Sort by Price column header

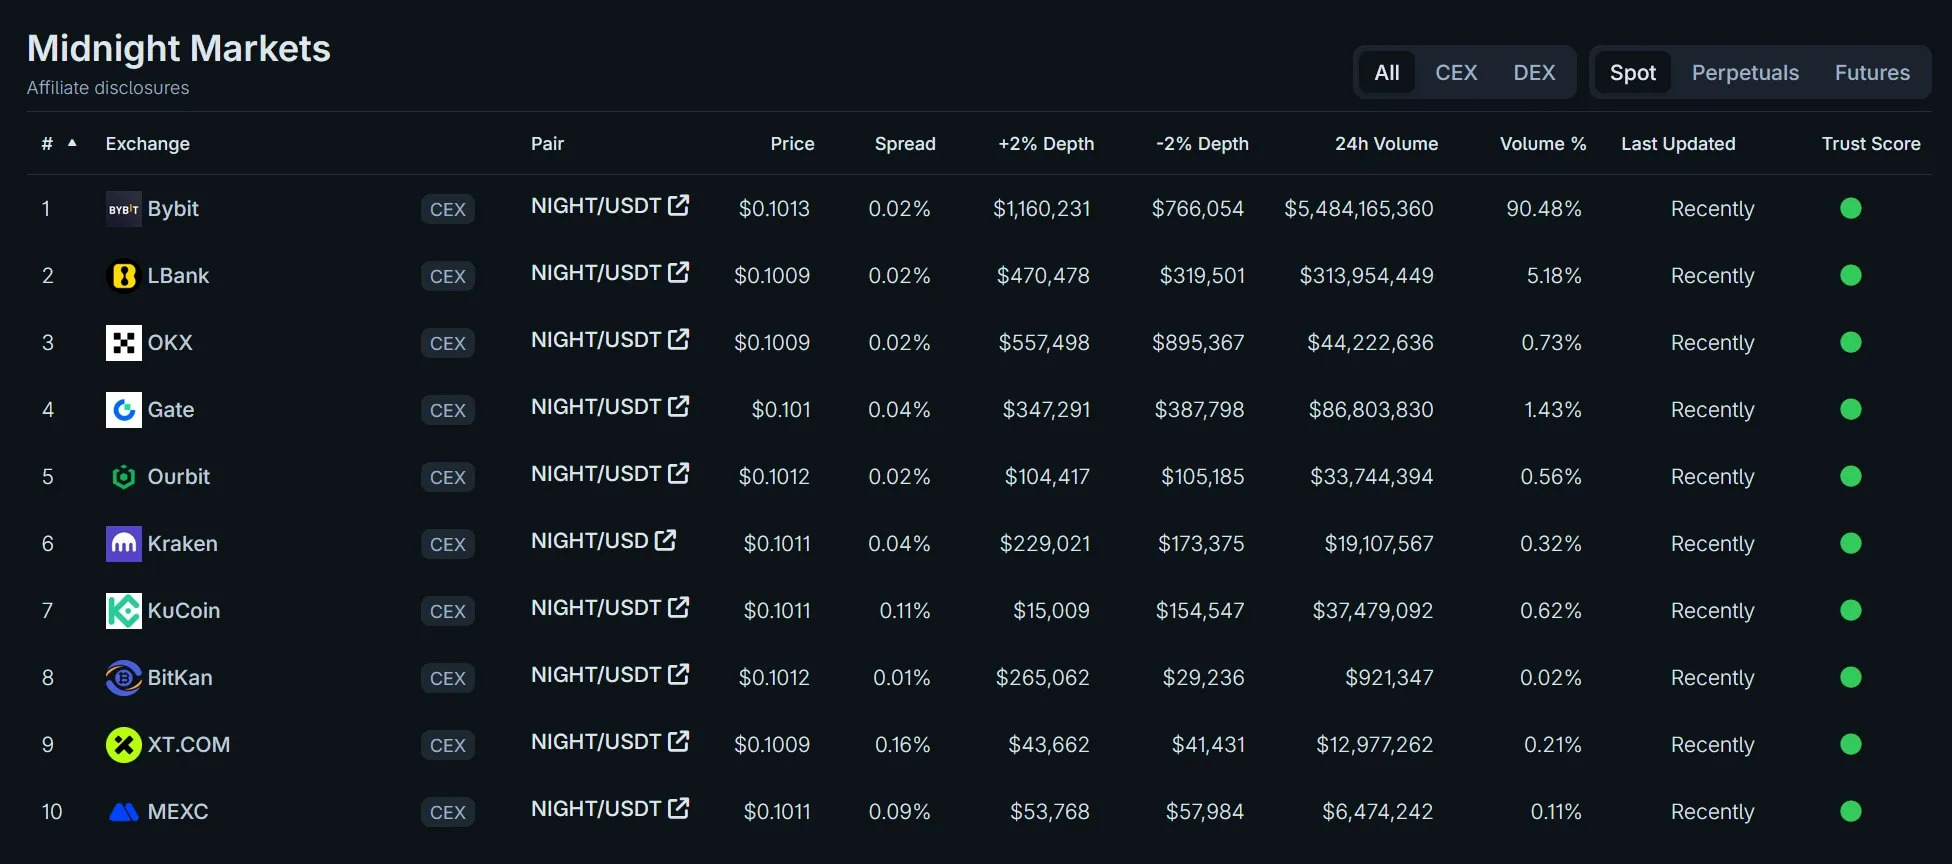click(792, 144)
